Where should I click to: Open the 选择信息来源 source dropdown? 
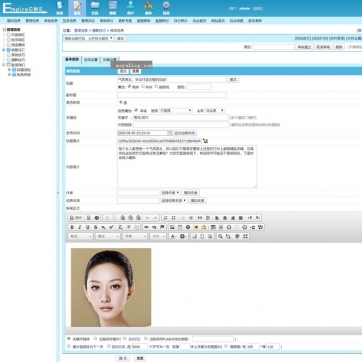pos(173,201)
